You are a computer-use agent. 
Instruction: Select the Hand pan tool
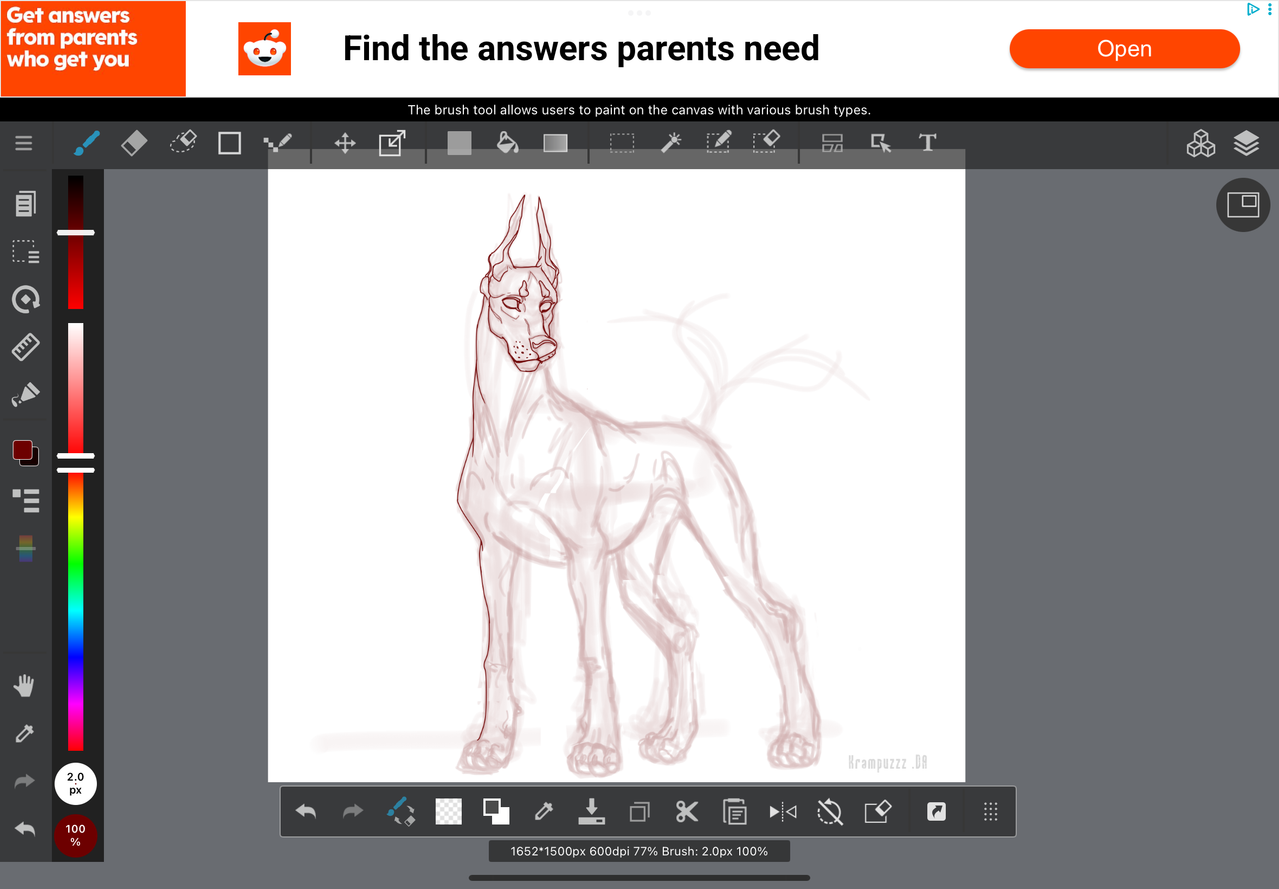tap(25, 686)
